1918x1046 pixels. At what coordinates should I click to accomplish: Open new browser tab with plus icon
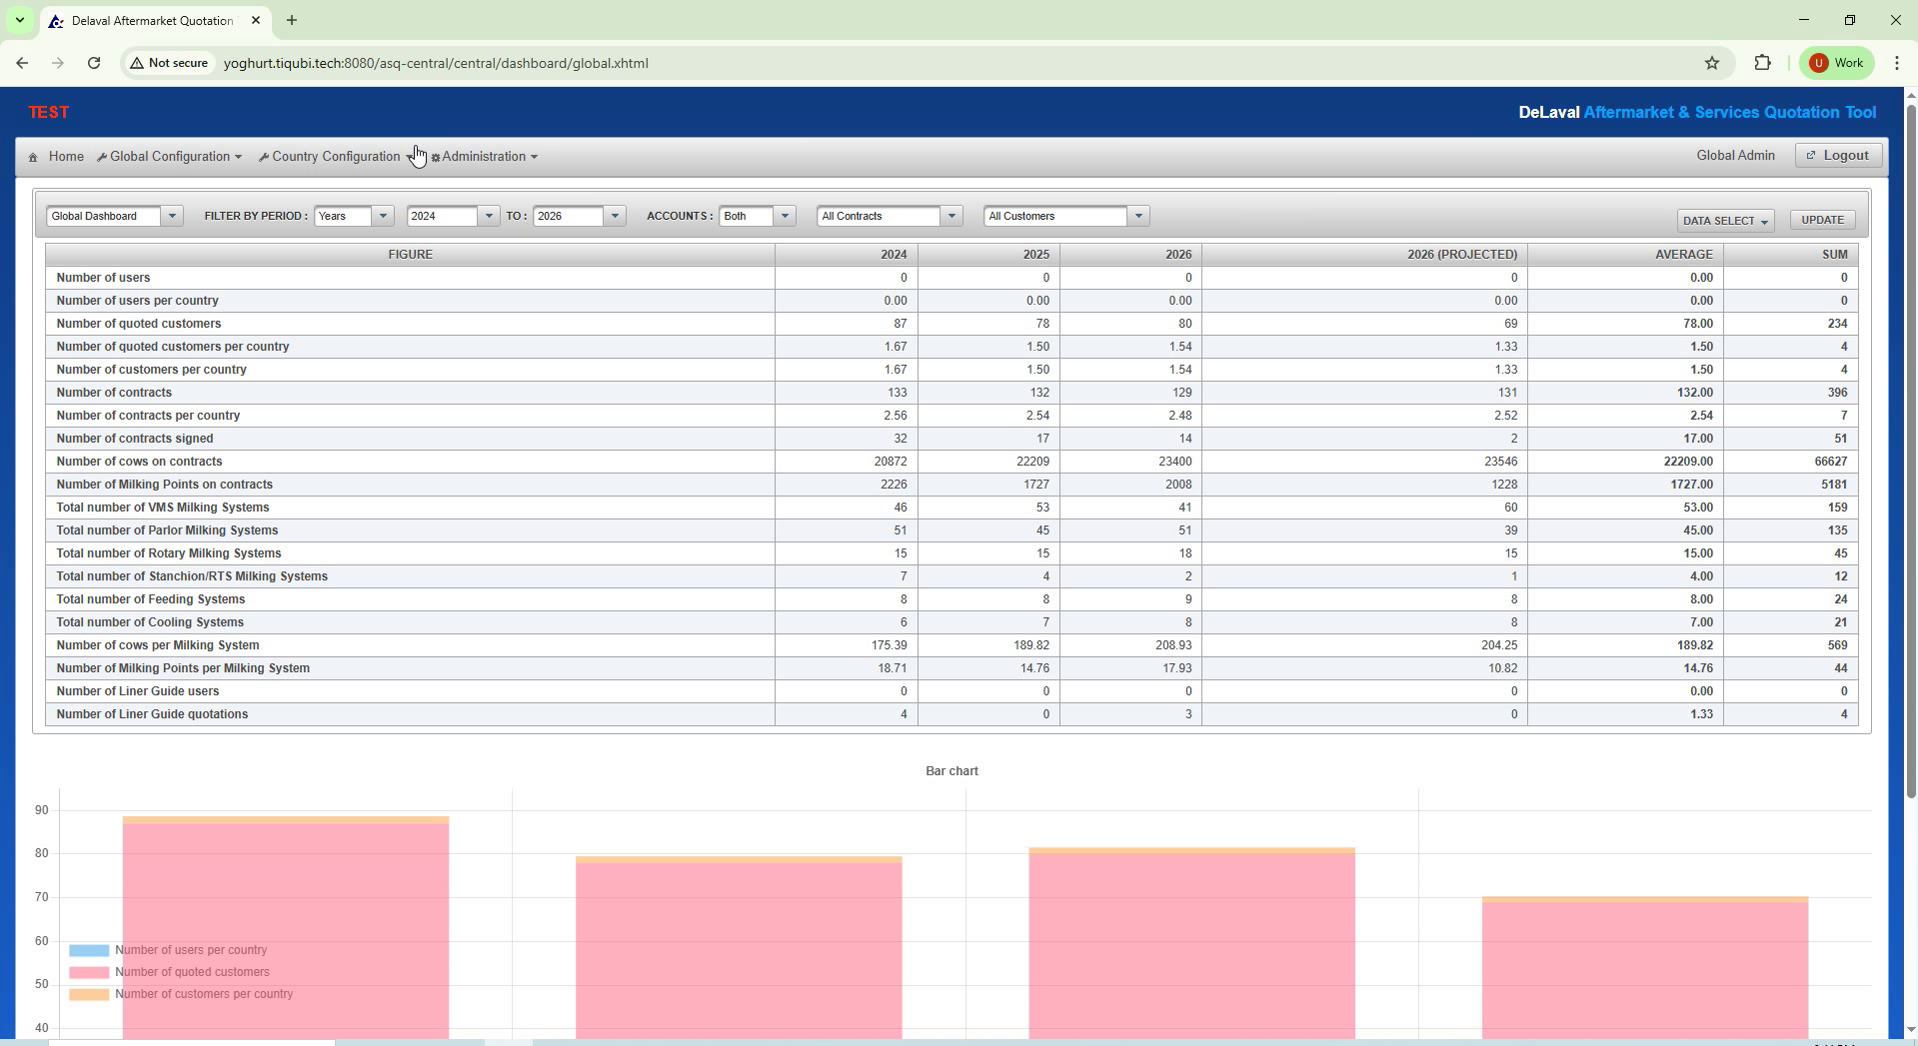291,20
